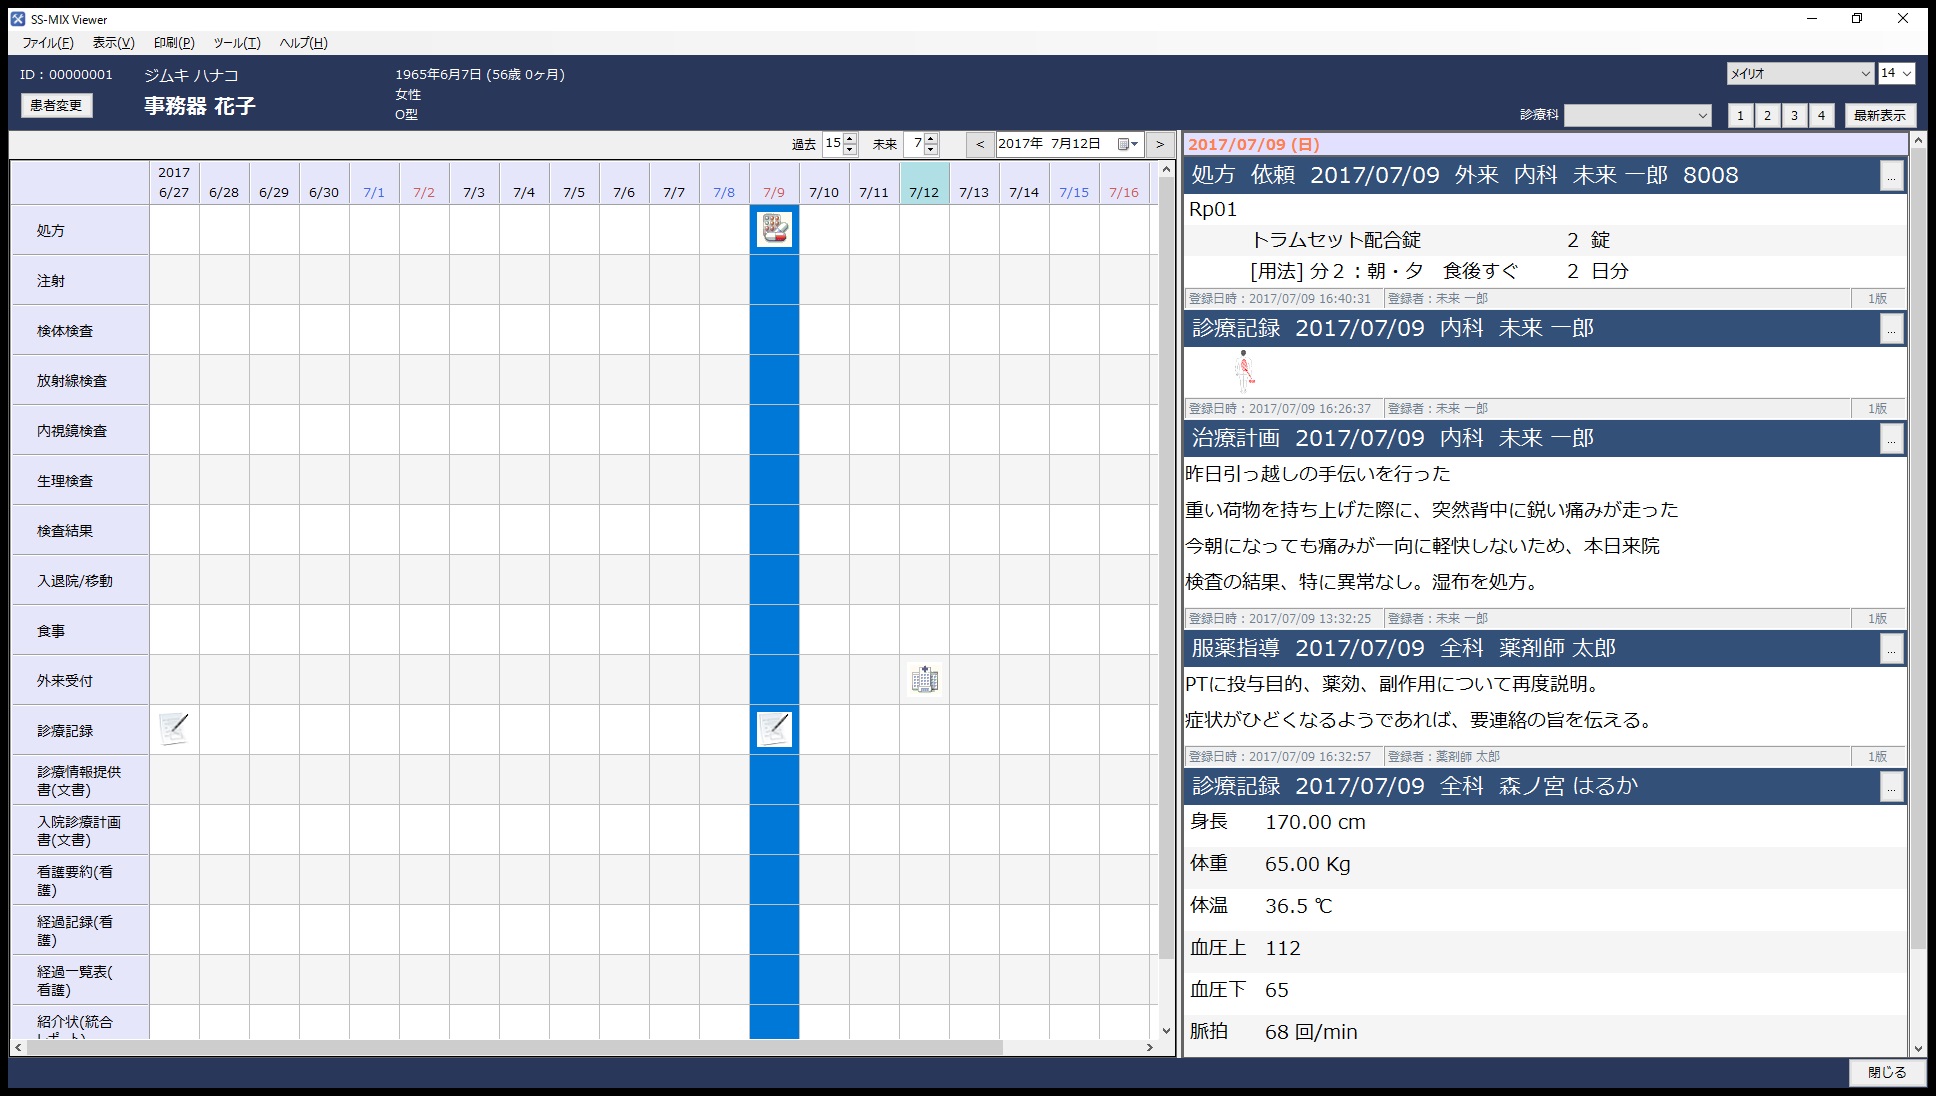The width and height of the screenshot is (1936, 1096).
Task: Click the body diagram thumbnail in 診療記録
Action: 1243,372
